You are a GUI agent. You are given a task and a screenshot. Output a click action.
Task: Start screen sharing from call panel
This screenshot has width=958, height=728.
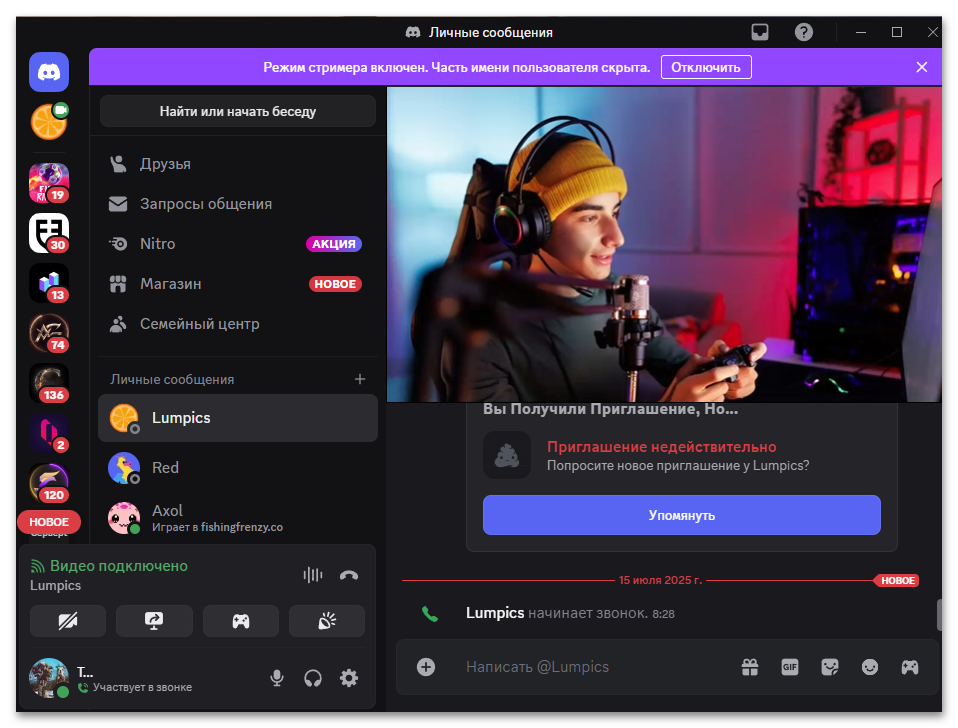tap(154, 621)
